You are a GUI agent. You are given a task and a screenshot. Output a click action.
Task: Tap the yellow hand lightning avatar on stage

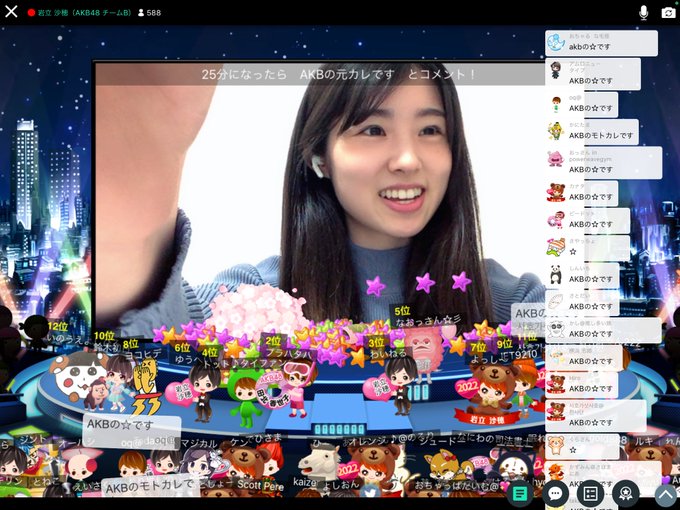click(146, 386)
